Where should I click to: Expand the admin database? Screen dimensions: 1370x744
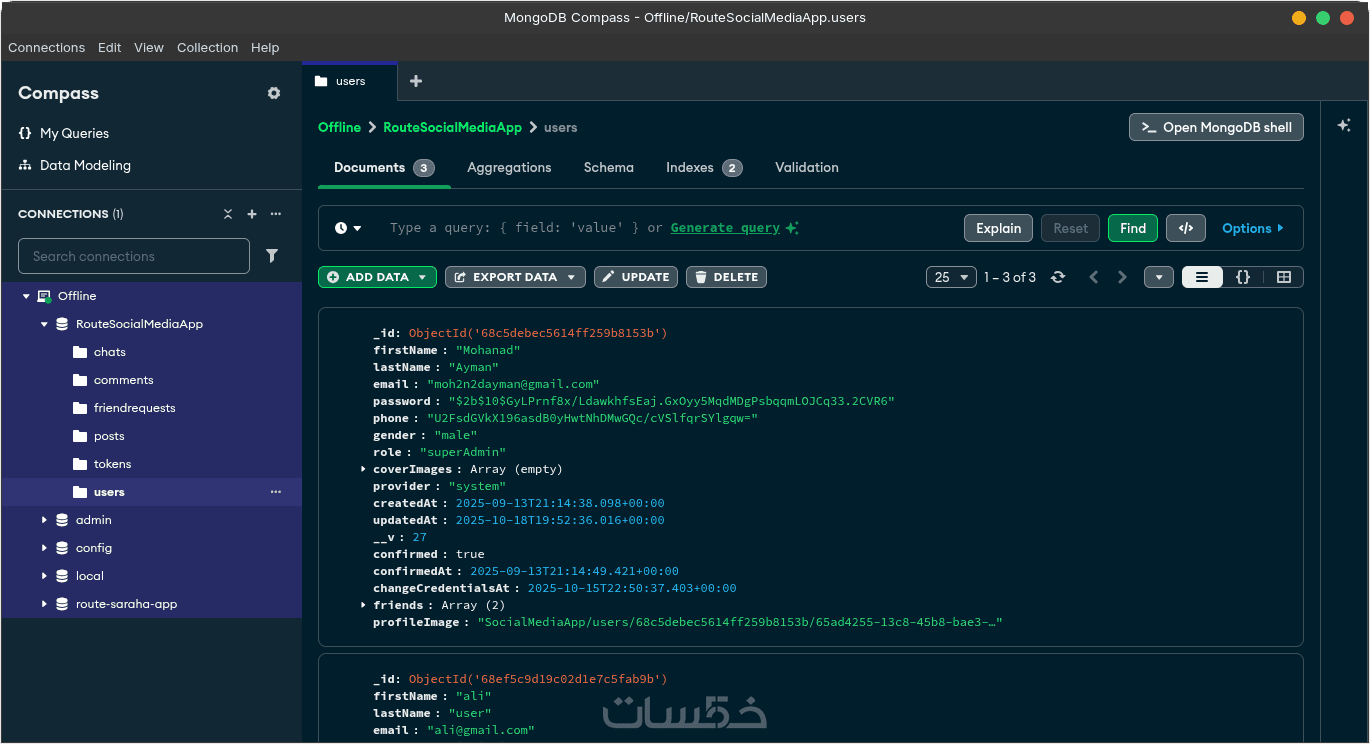pos(44,520)
